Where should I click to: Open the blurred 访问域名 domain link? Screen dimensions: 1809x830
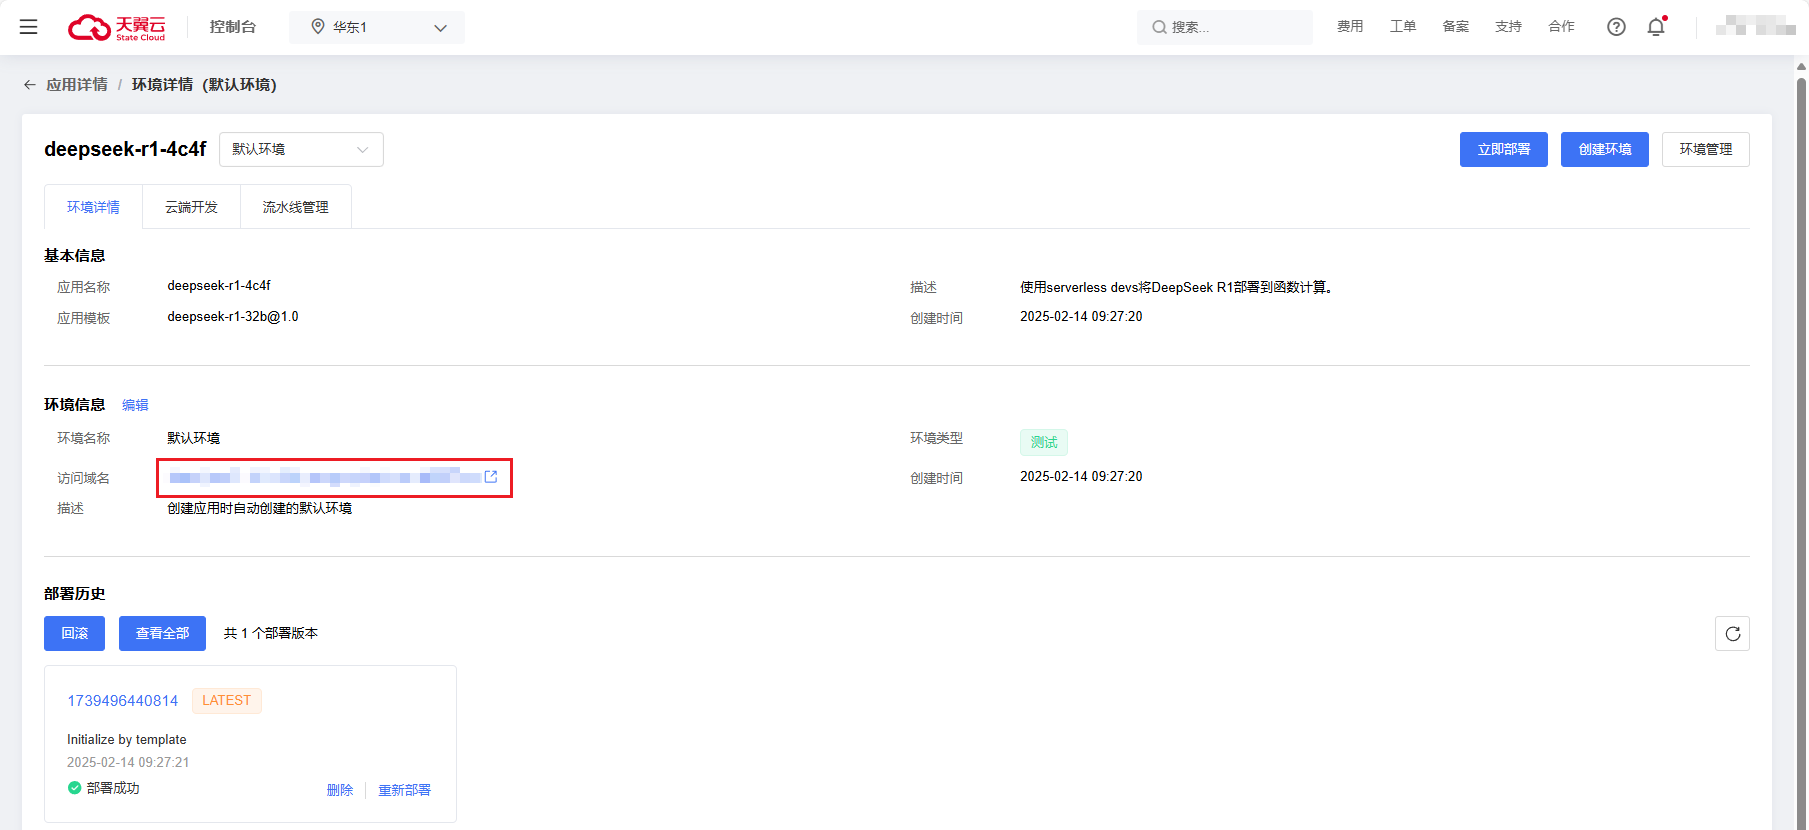(325, 477)
